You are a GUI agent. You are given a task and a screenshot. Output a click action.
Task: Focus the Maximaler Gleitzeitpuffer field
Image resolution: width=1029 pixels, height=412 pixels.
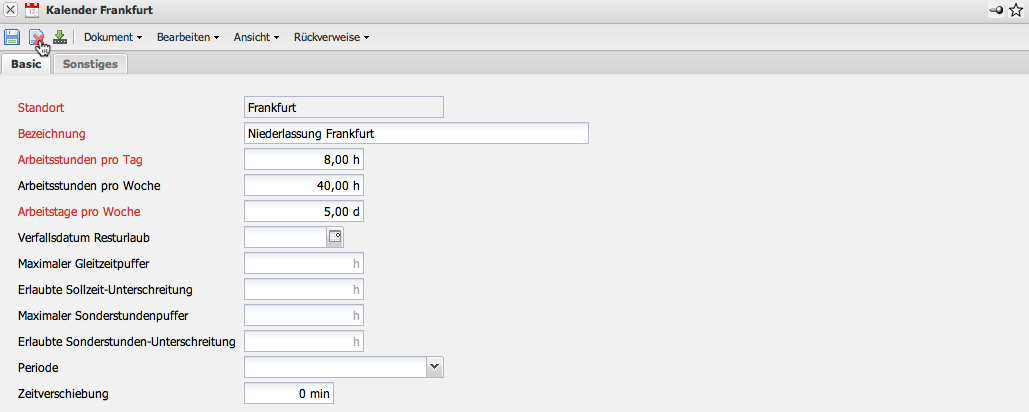304,263
